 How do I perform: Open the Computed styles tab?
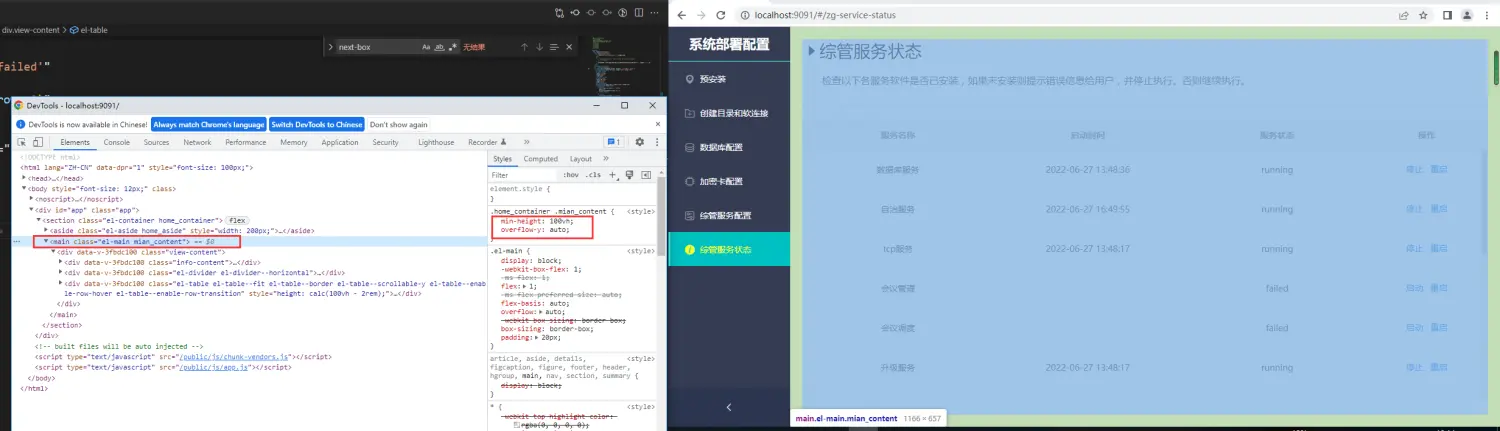[x=540, y=159]
